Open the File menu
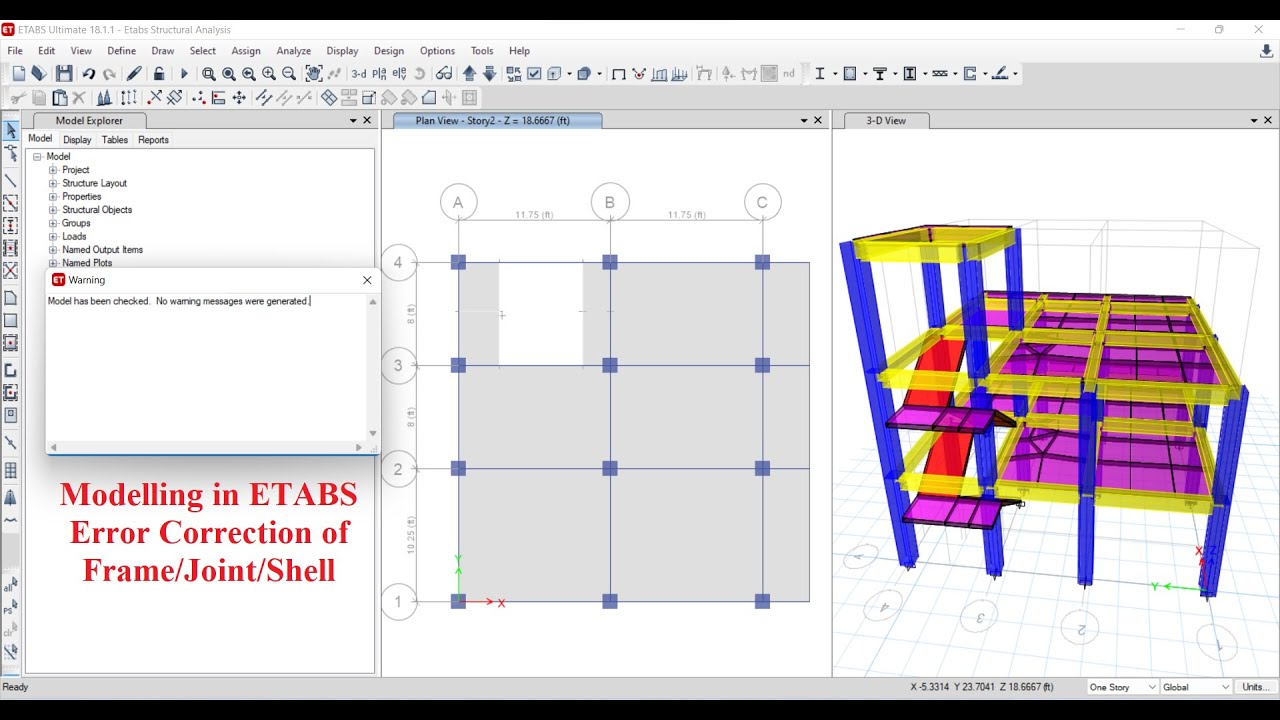This screenshot has width=1280, height=720. (15, 51)
